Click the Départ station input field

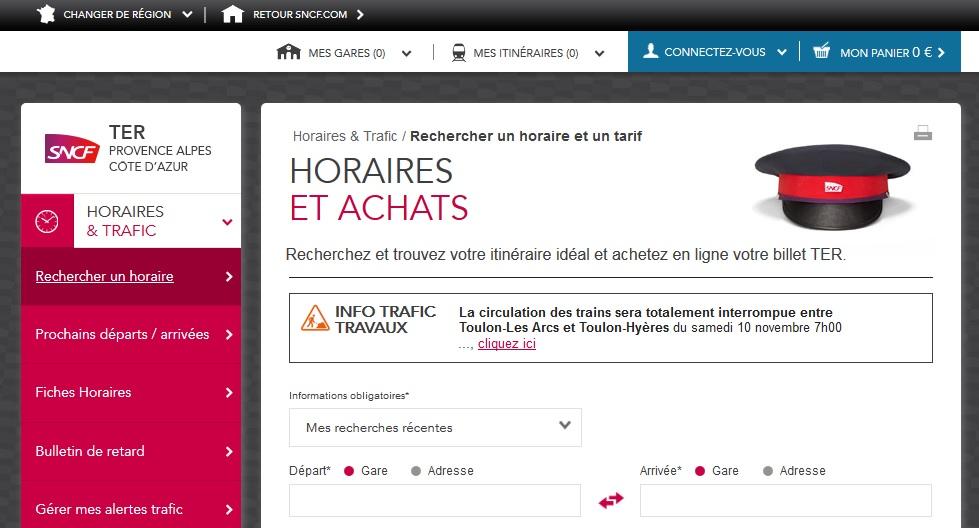coord(434,500)
